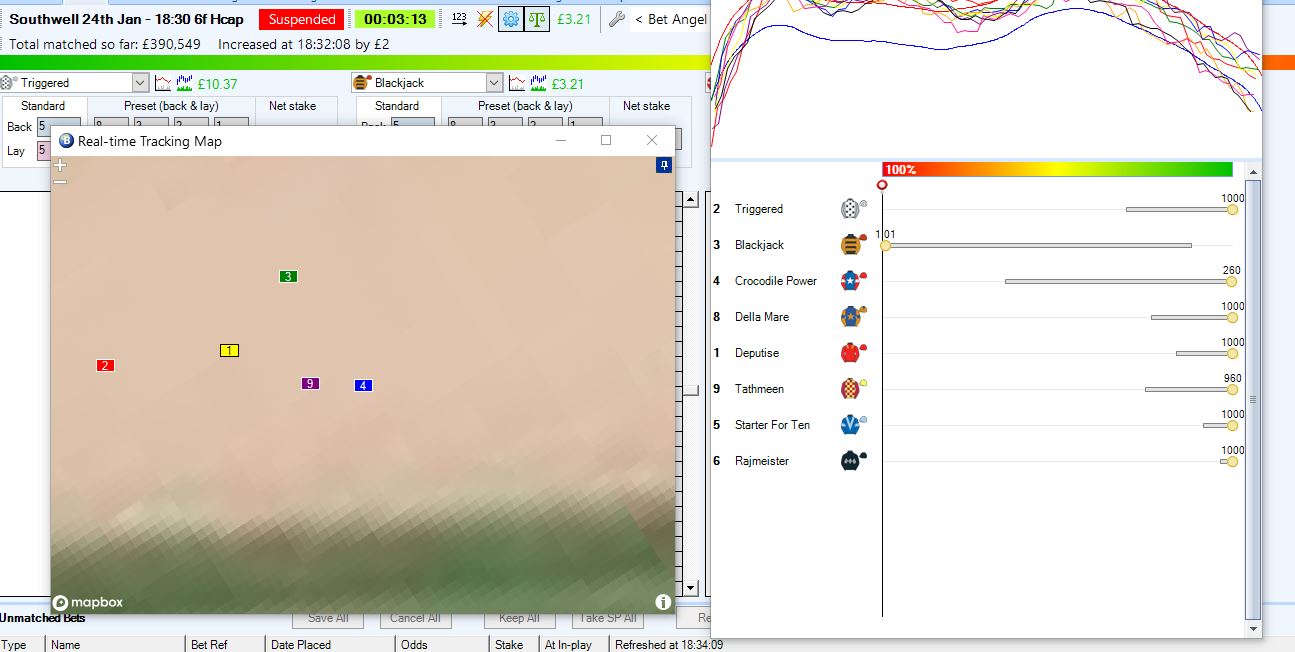Click the Blackjack 1.01 slider handle

tap(885, 245)
